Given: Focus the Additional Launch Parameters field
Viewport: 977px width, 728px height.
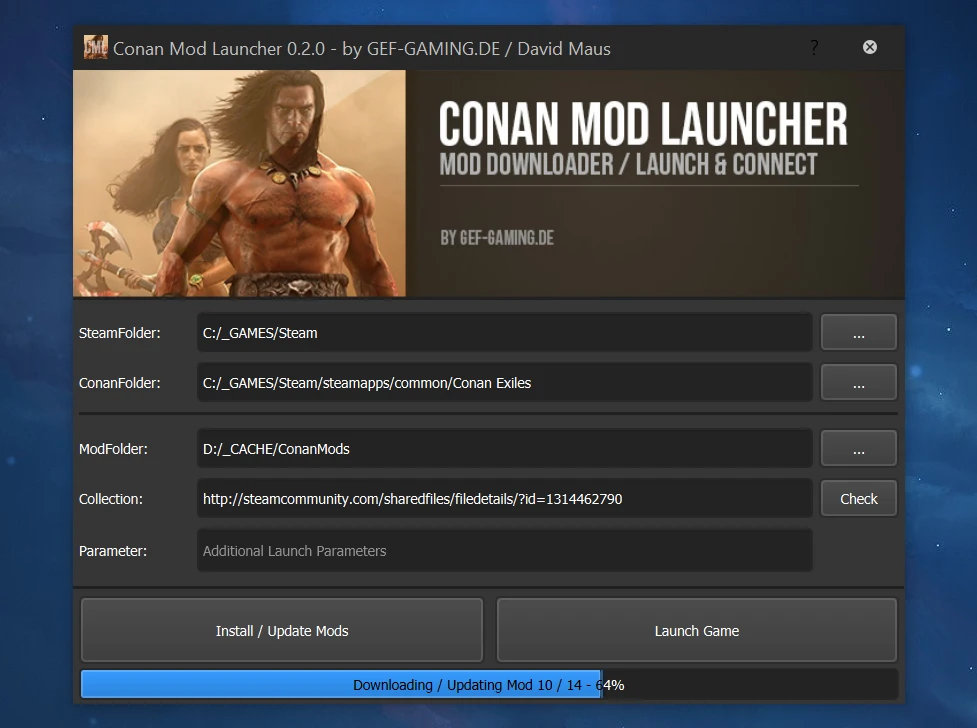Looking at the screenshot, I should point(505,550).
